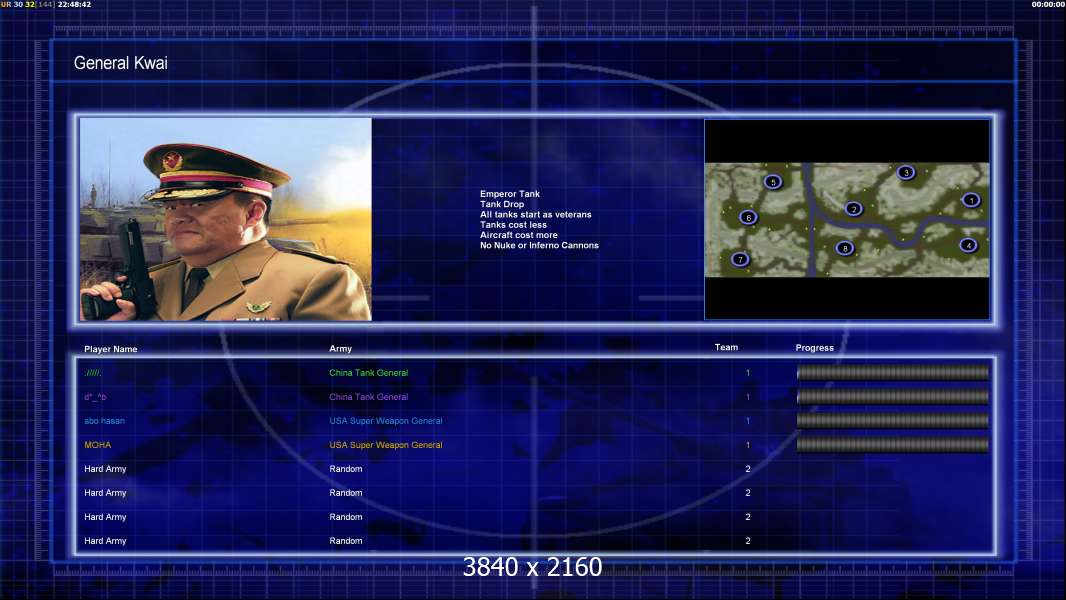Click team number in MOHA row
Viewport: 1066px width, 600px height.
(748, 445)
